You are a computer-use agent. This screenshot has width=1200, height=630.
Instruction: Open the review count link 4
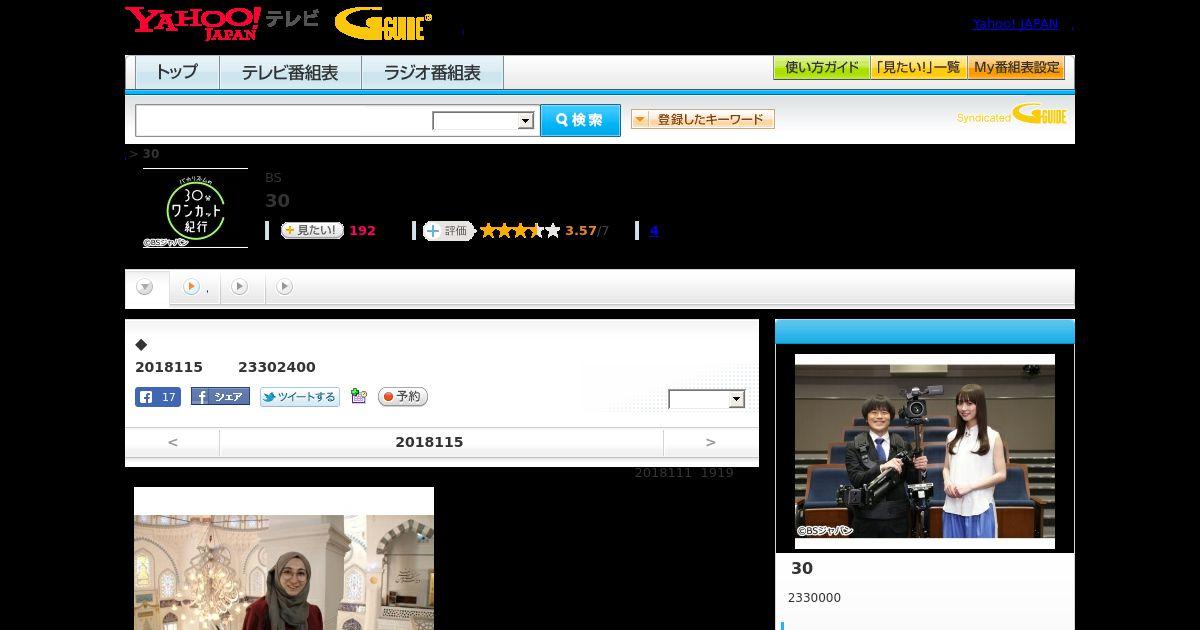(x=654, y=230)
